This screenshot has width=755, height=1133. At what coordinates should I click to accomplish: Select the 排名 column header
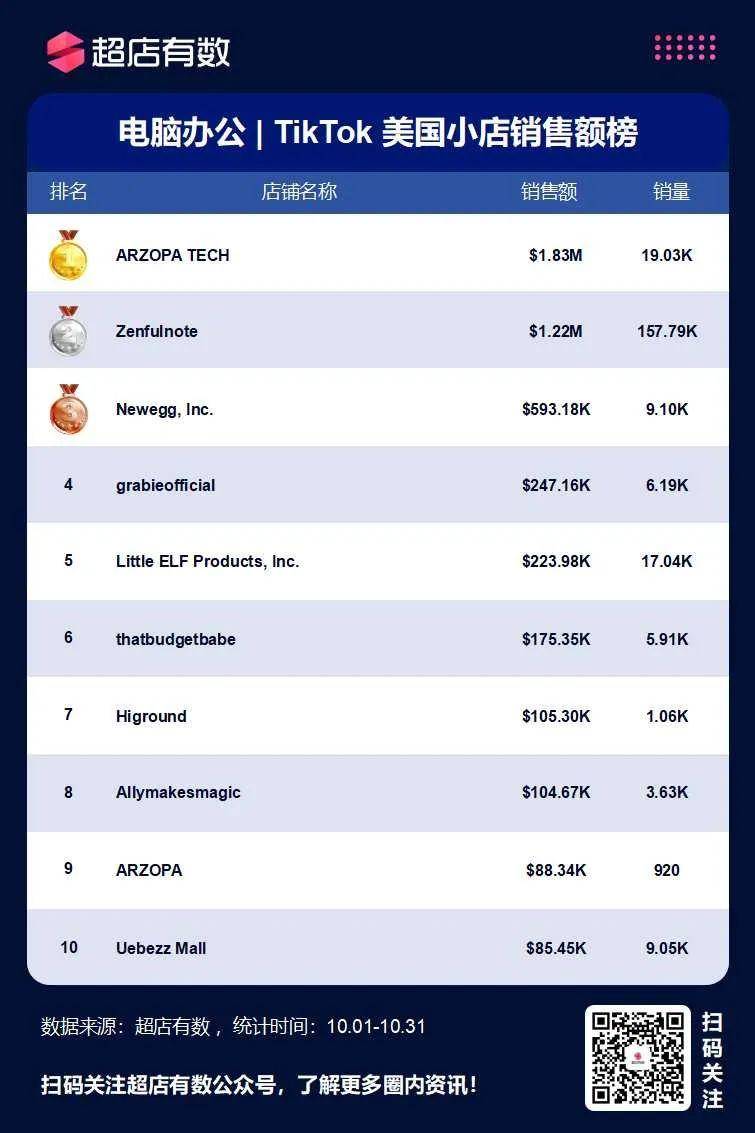click(x=69, y=191)
